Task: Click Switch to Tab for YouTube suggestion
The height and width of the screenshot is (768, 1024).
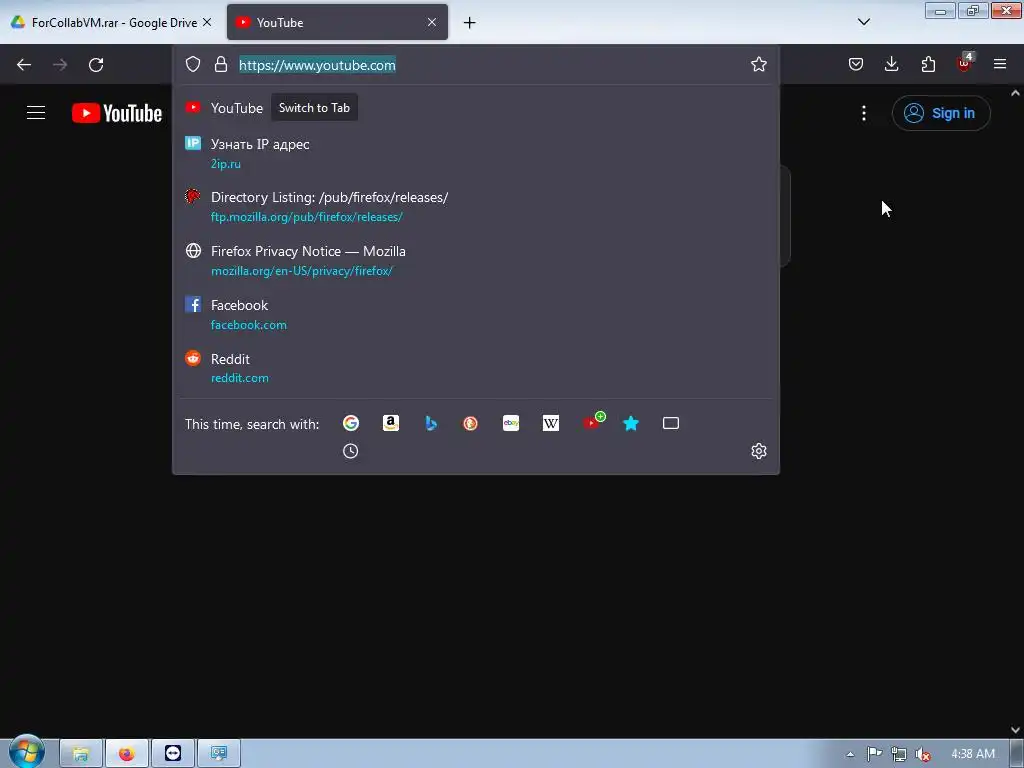Action: pos(314,108)
